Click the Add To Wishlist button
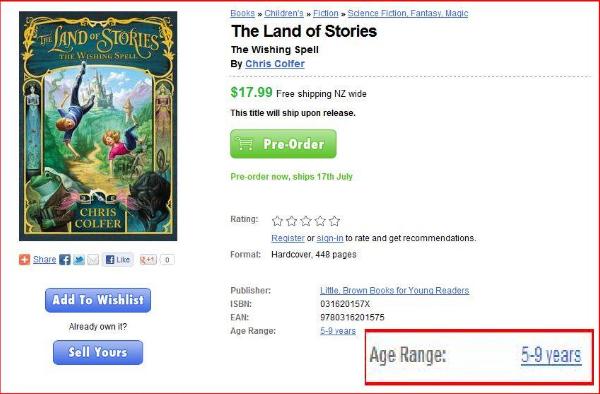600x394 pixels. [x=98, y=300]
